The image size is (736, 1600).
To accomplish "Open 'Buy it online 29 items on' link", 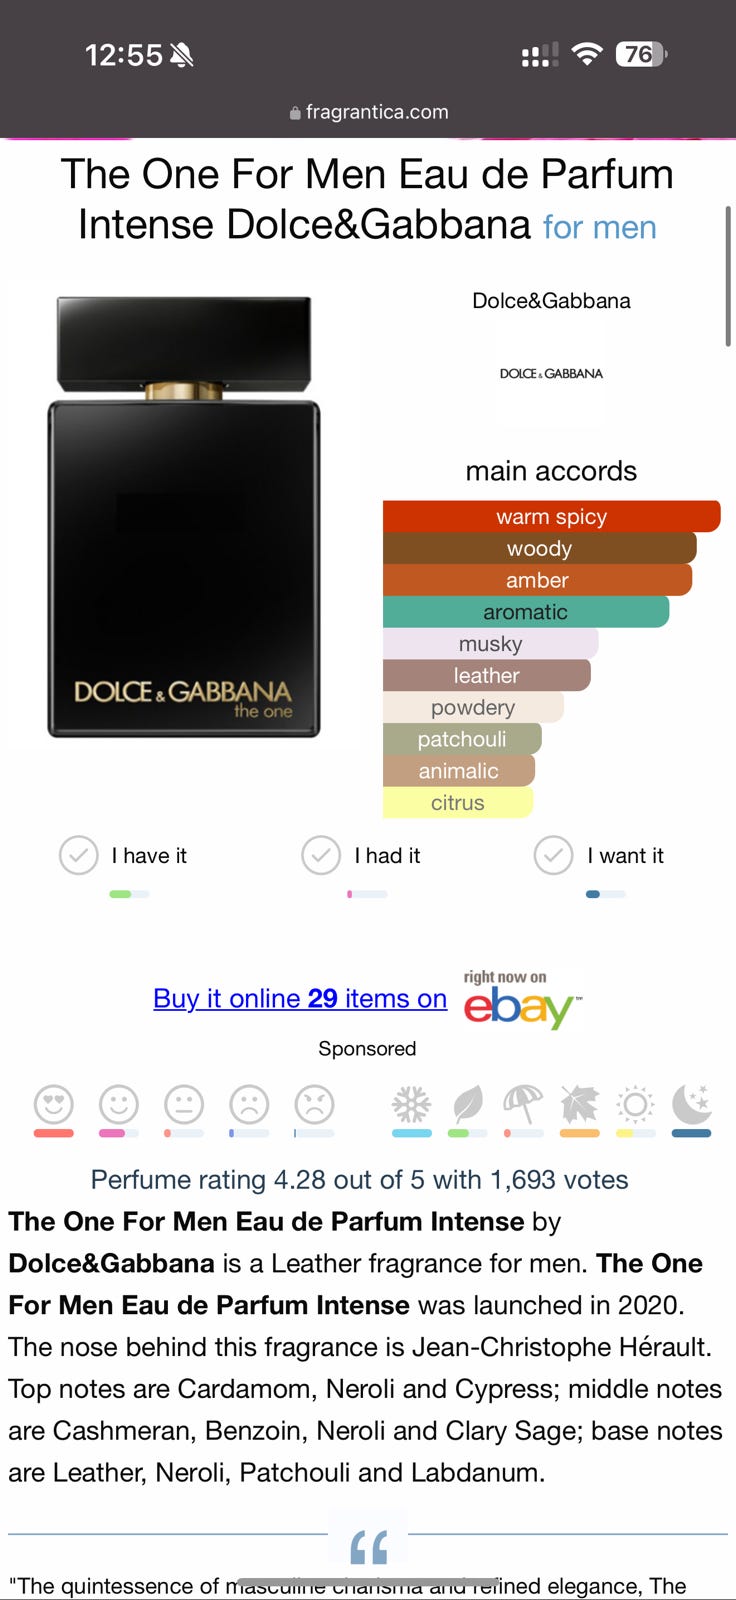I will click(300, 998).
